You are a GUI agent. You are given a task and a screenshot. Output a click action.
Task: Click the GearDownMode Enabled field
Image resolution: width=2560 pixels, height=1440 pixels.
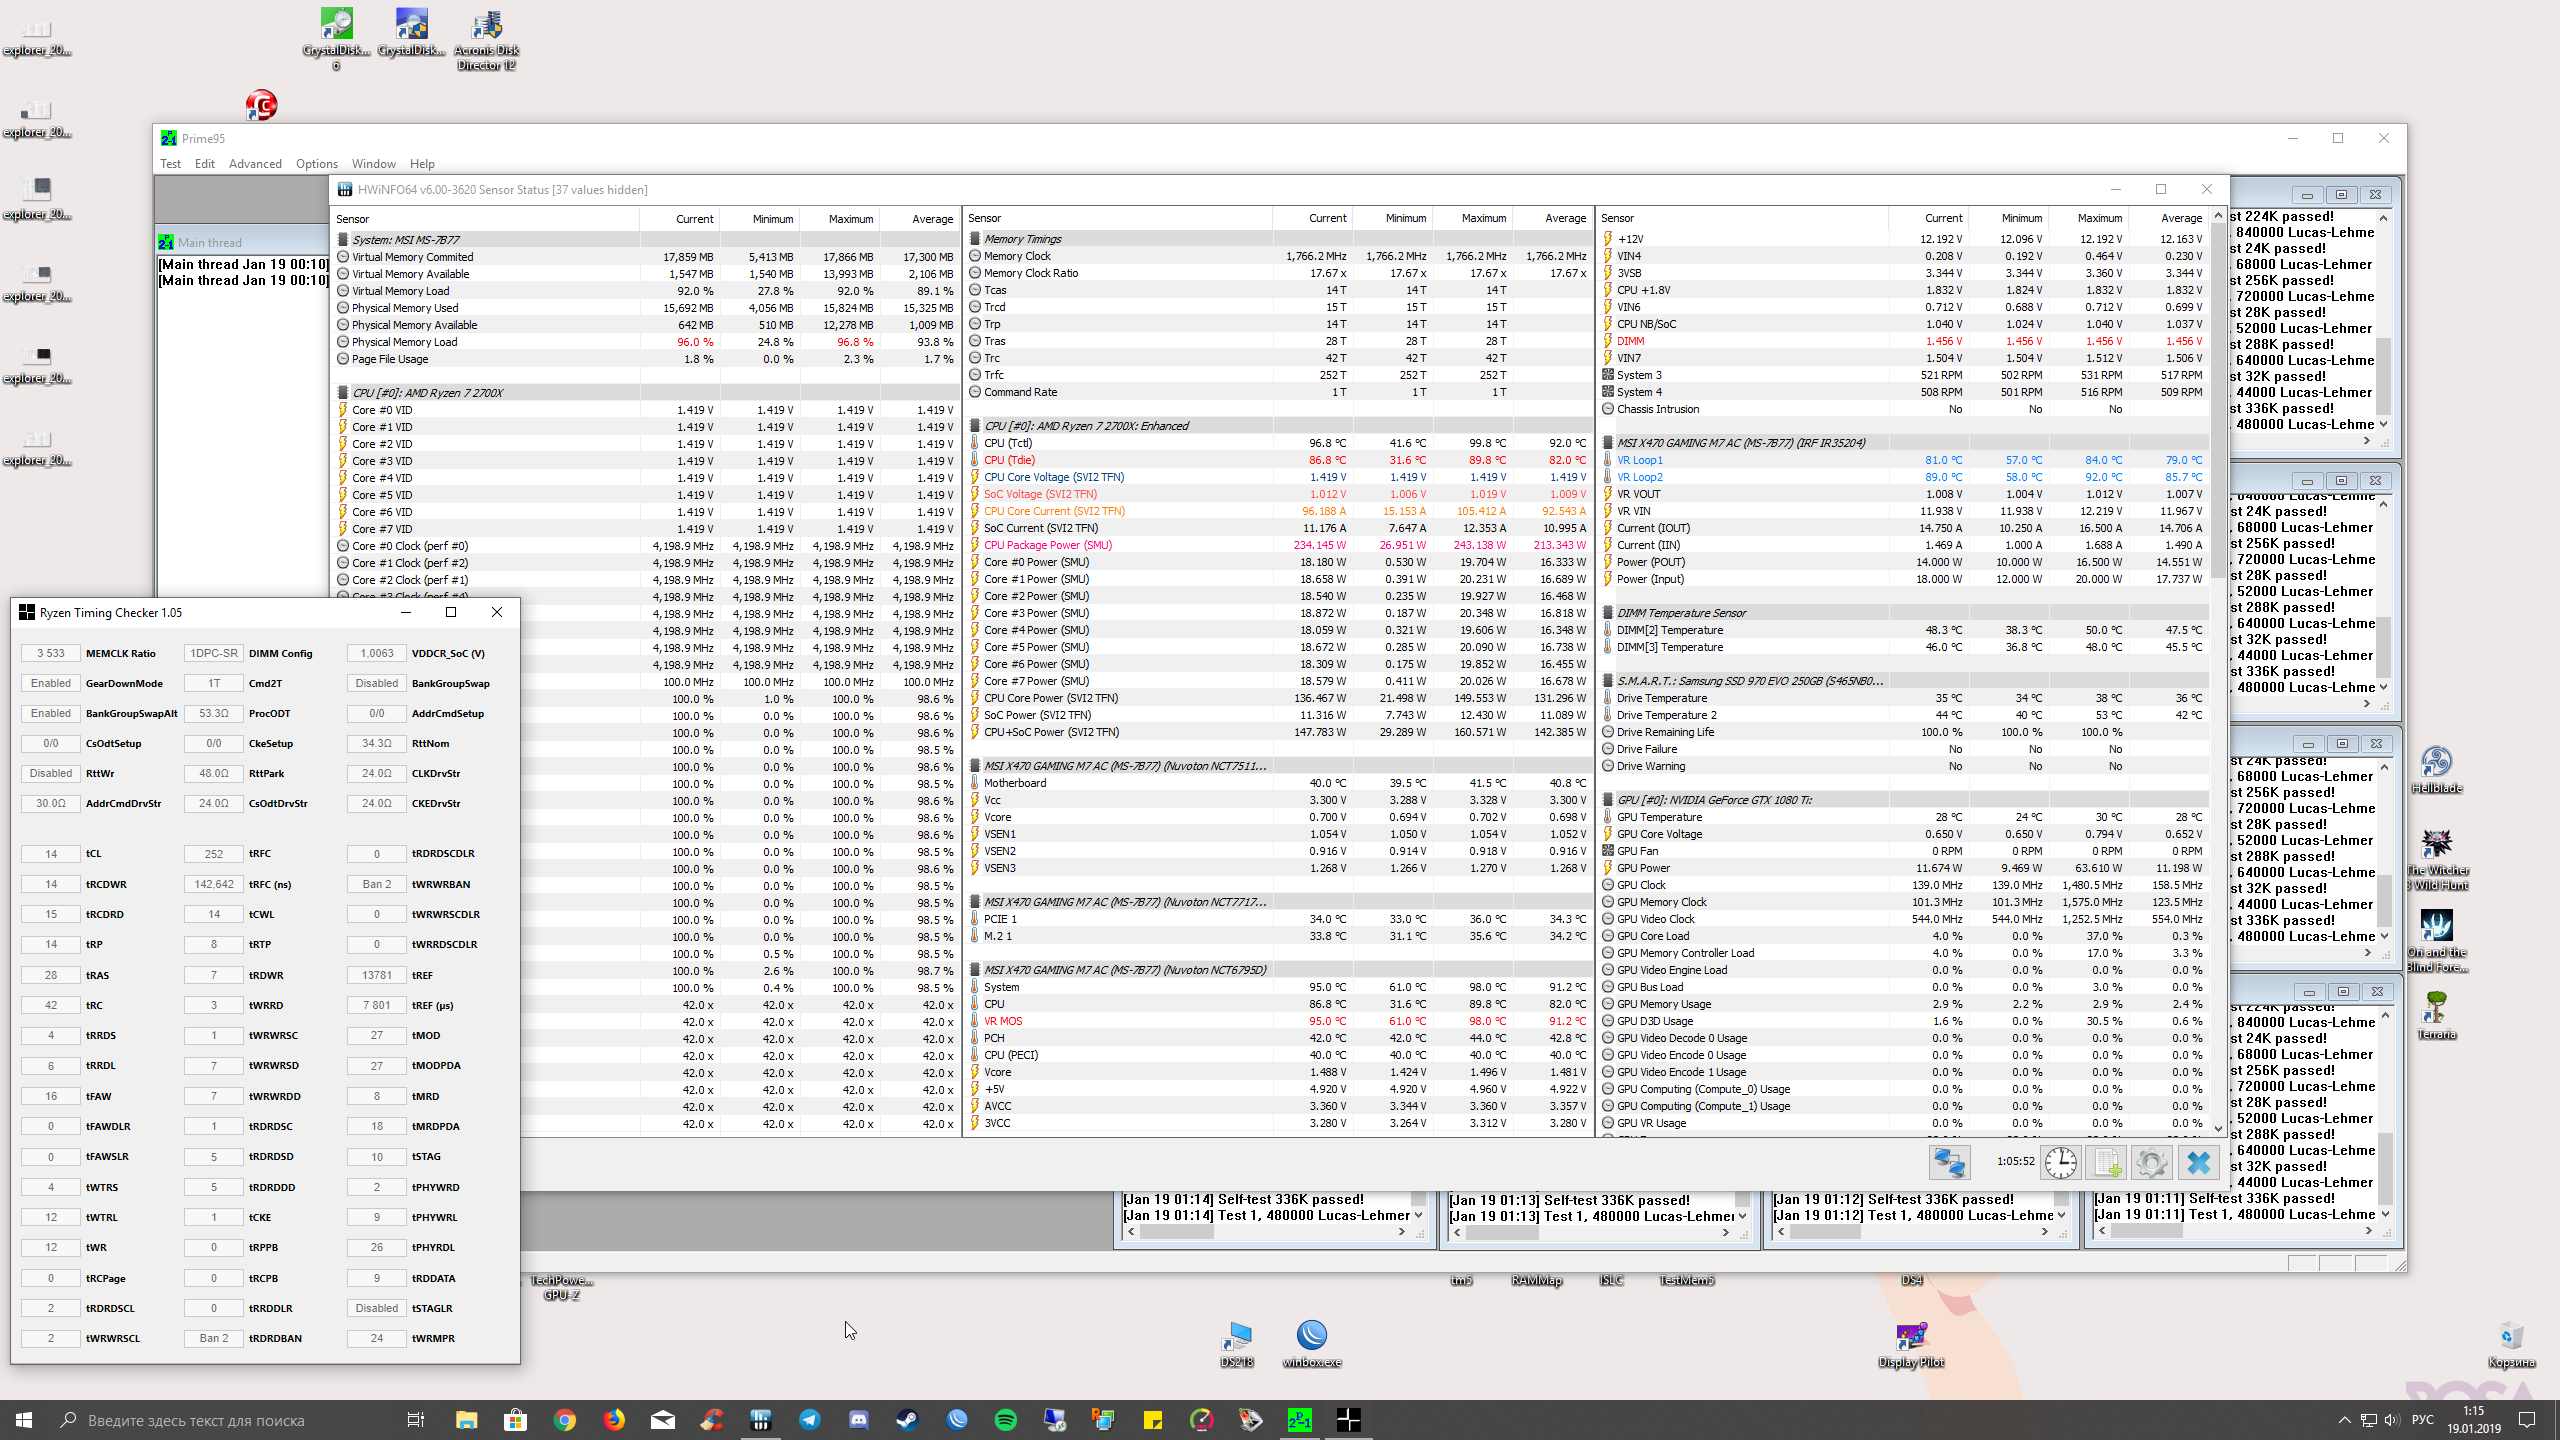click(51, 683)
